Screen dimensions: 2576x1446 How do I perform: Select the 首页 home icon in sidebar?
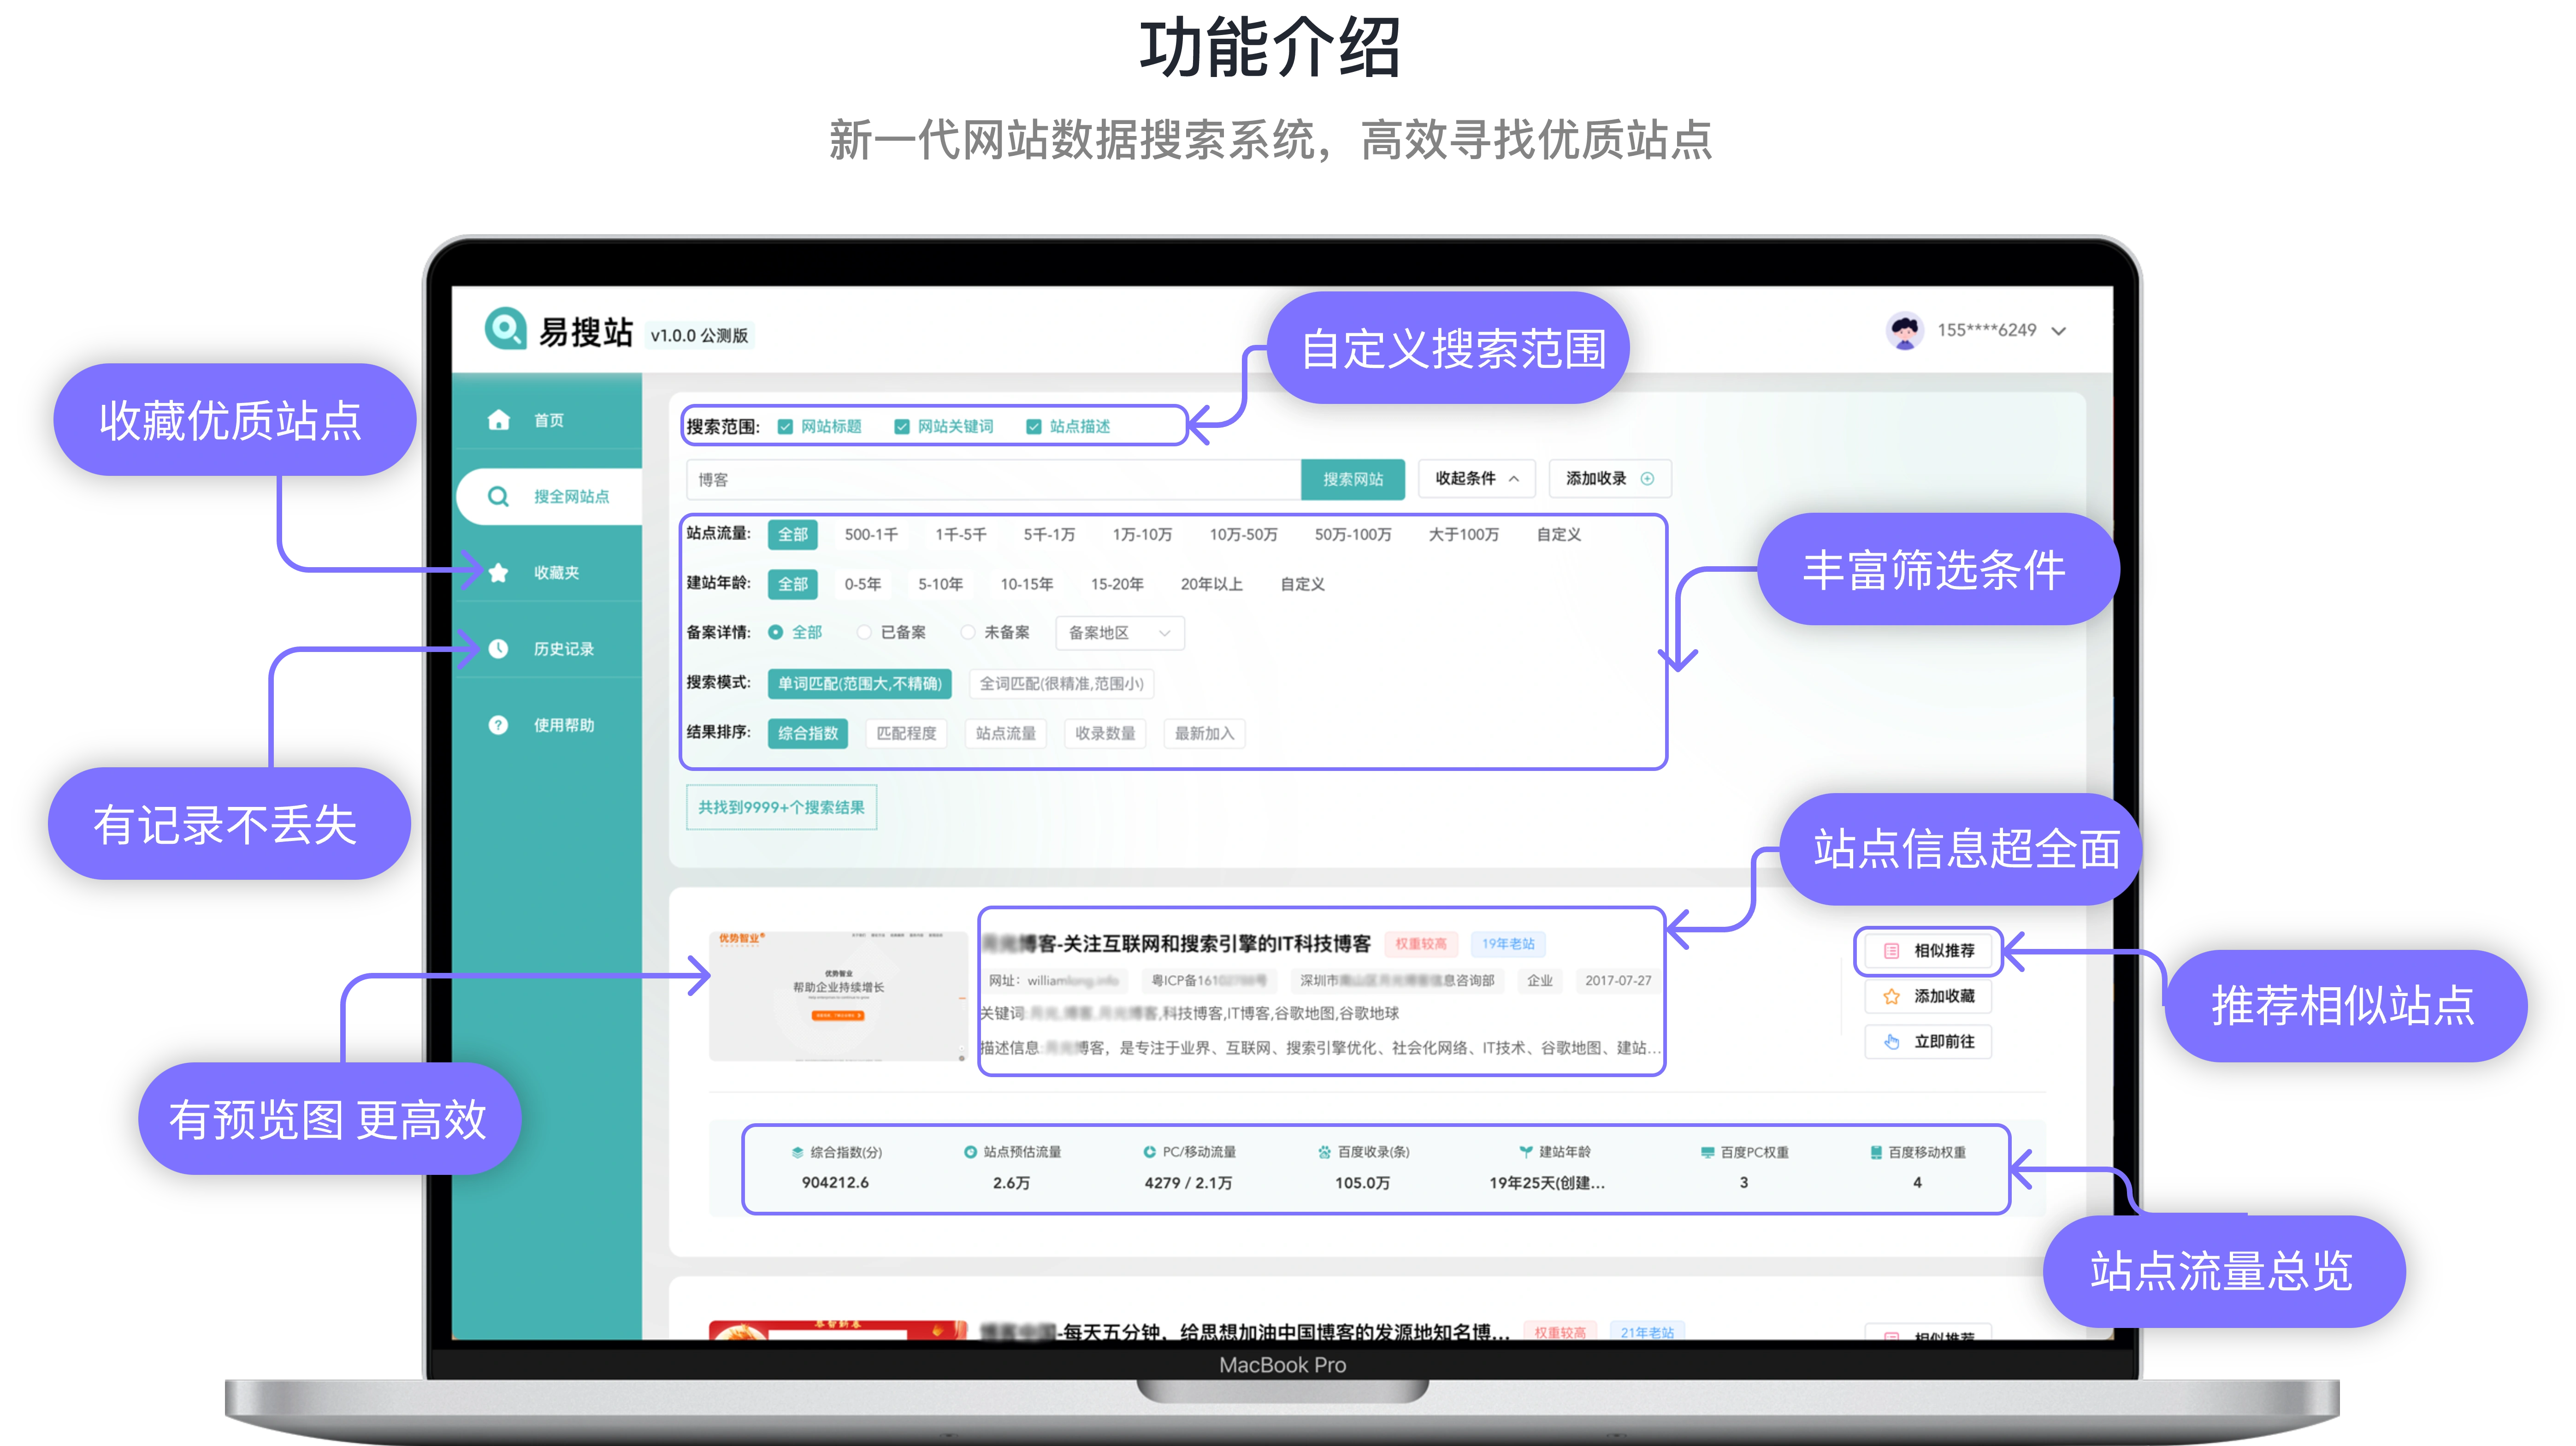[x=499, y=420]
